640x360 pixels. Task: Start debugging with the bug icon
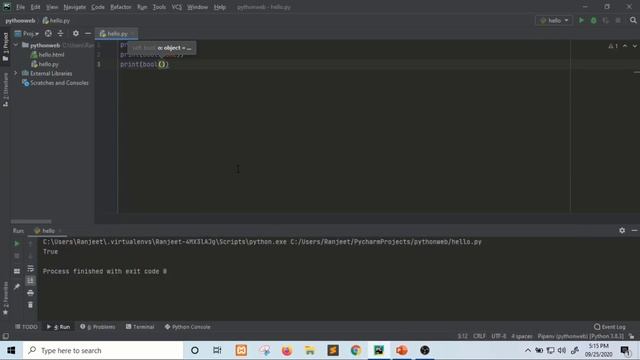pos(593,20)
